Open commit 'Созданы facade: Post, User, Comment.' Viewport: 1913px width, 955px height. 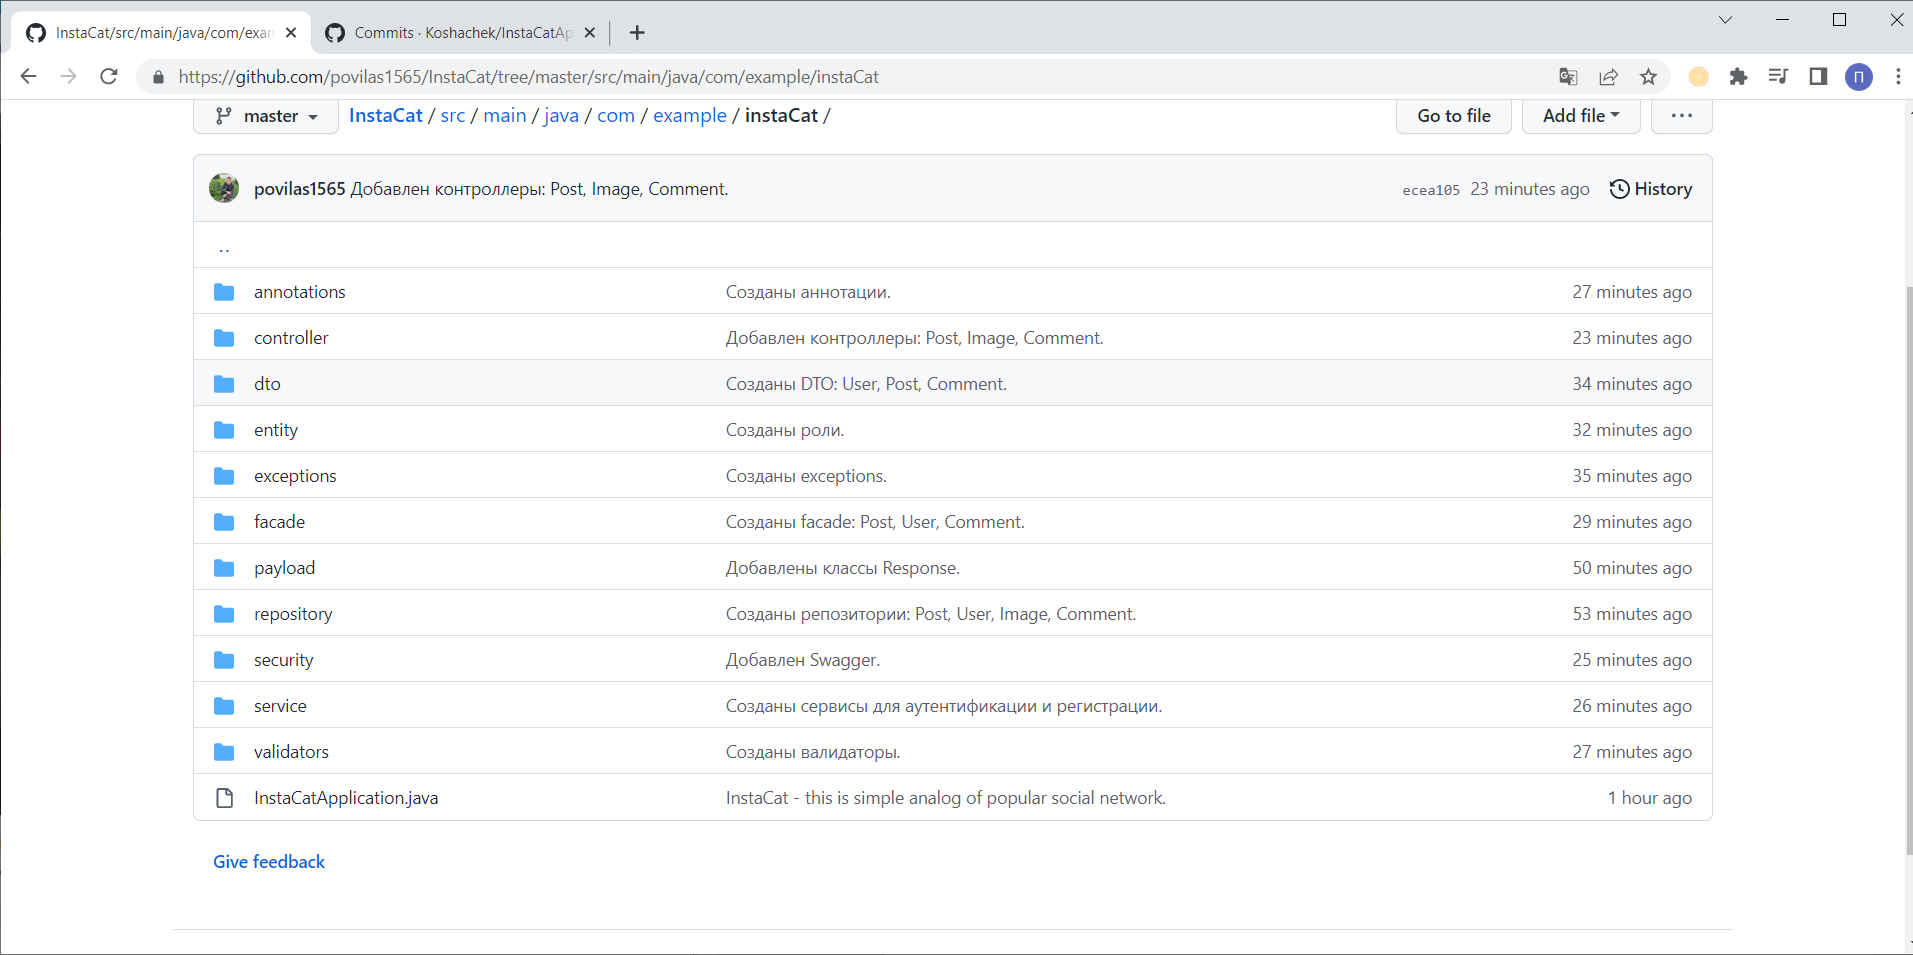(875, 522)
